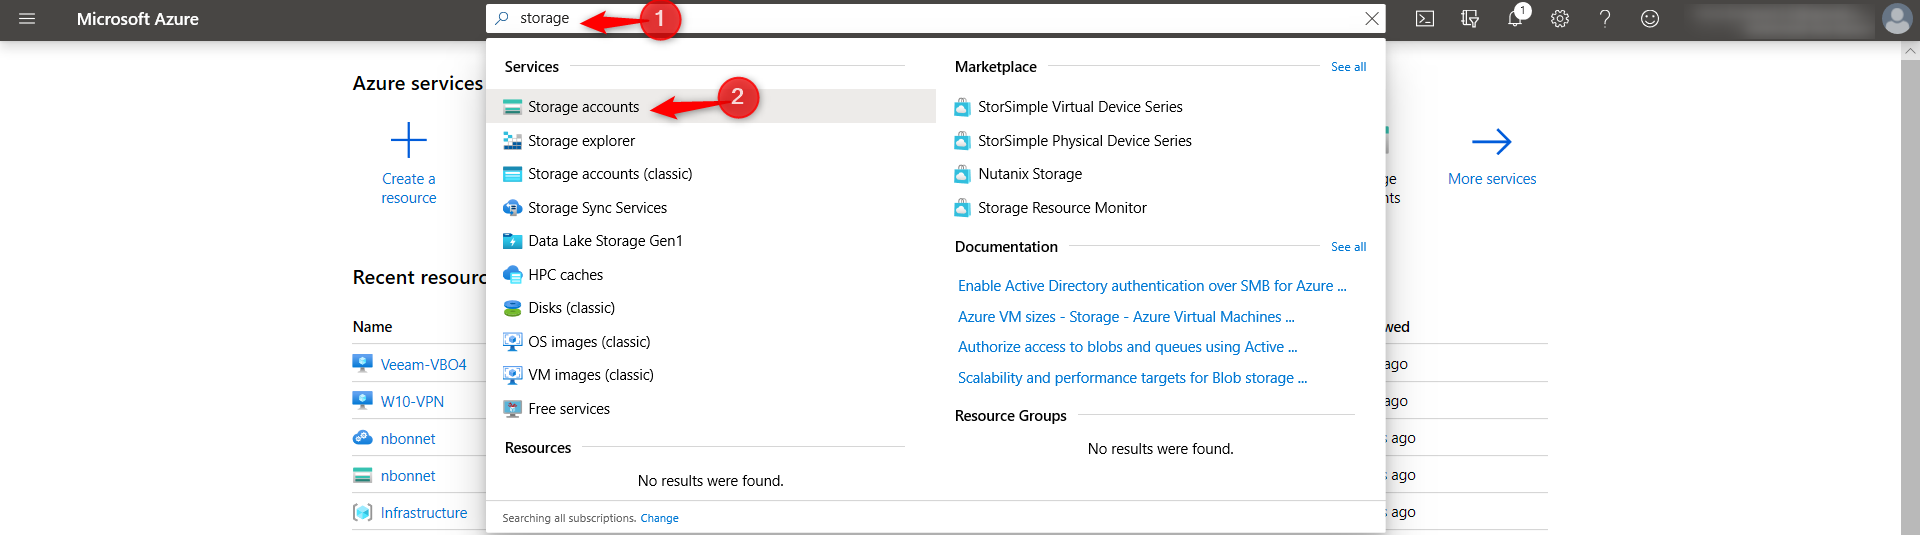Screen dimensions: 1920x535
Task: Open Azure VM sizes Storage documentation link
Action: click(x=1126, y=317)
